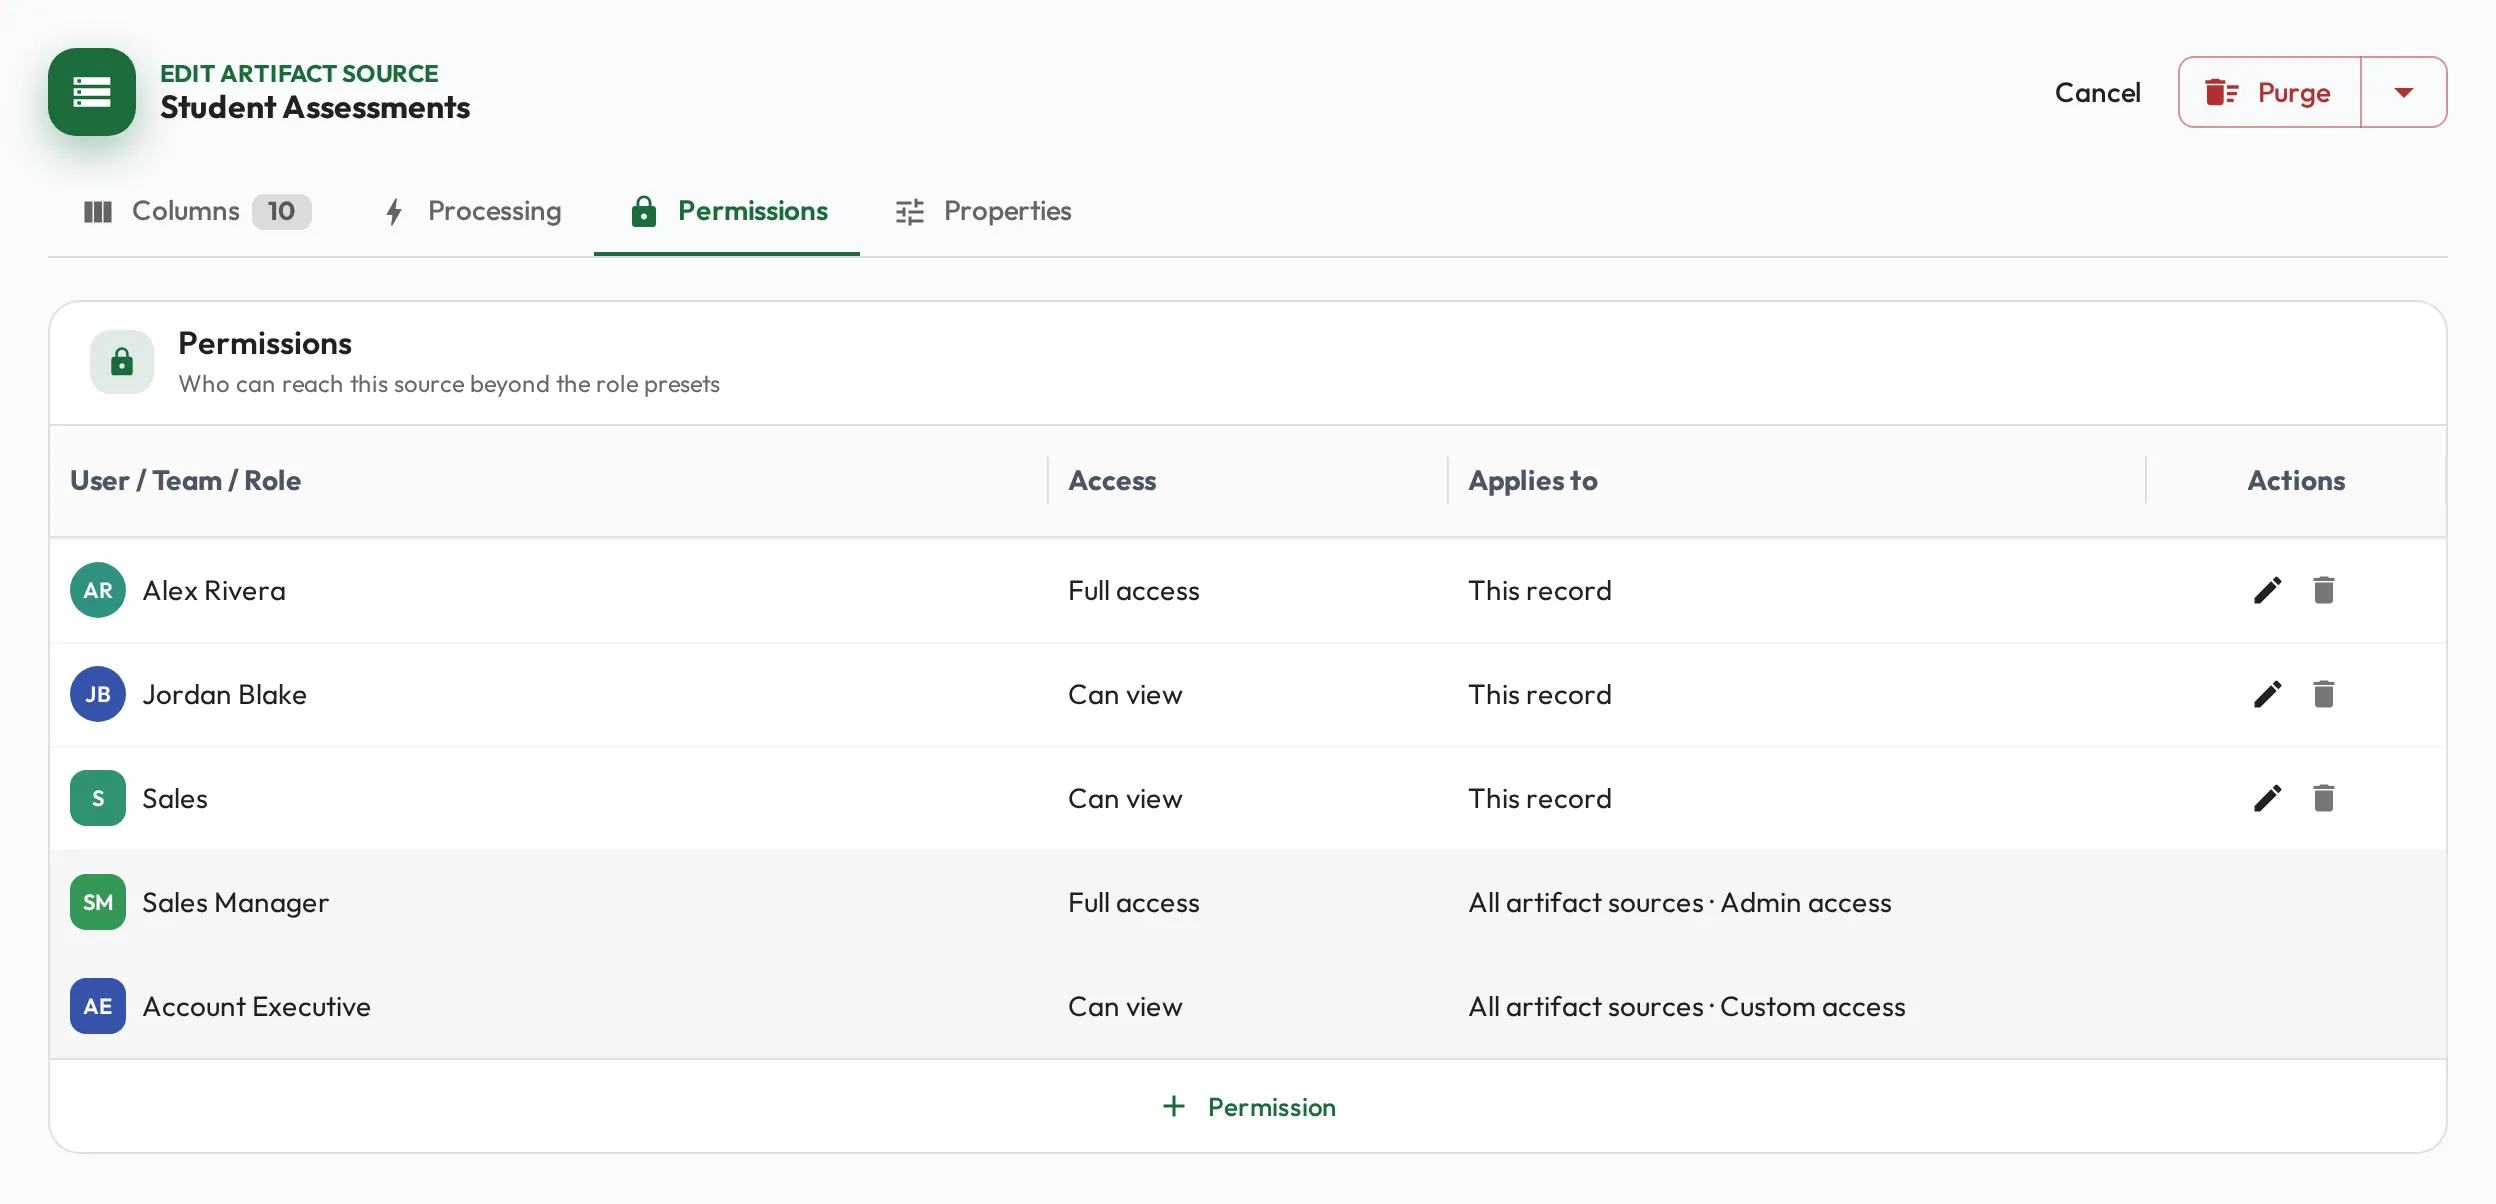The image size is (2496, 1204).
Task: Remove Jordan Blake's permission via trash icon
Action: (x=2323, y=694)
